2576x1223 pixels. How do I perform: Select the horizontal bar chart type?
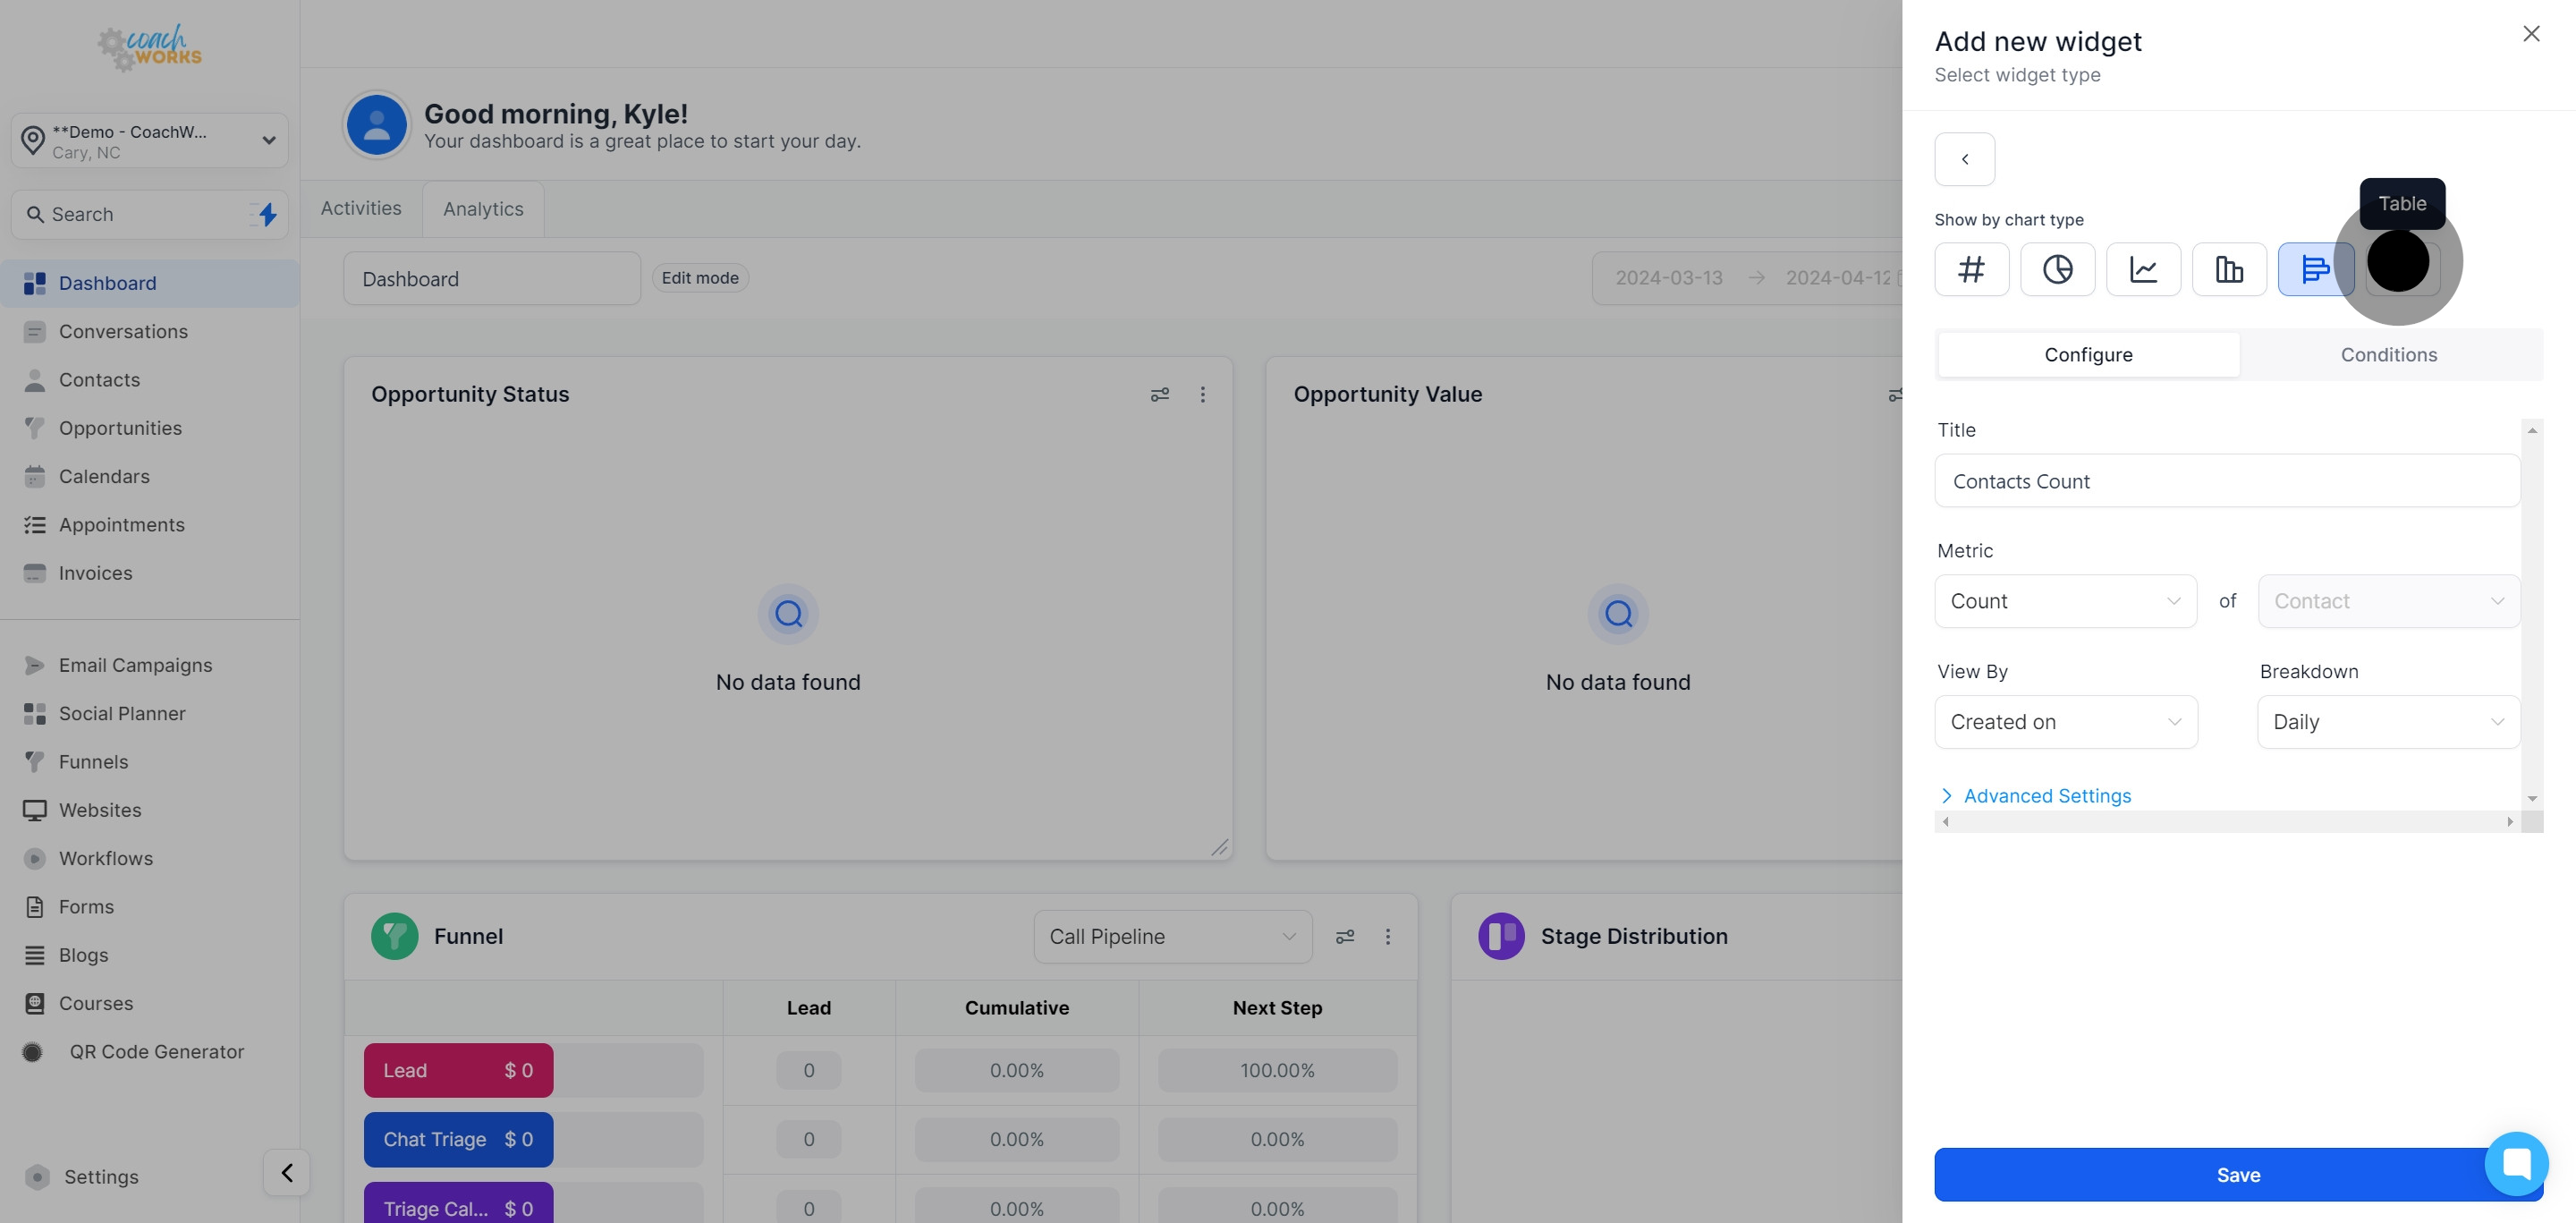point(2314,269)
